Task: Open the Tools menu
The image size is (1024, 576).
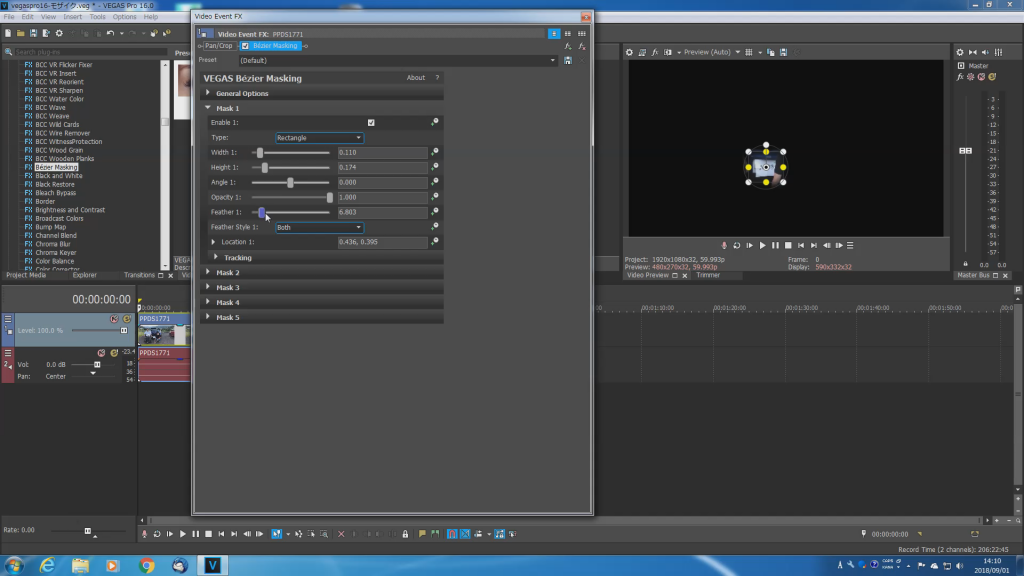Action: pos(97,17)
